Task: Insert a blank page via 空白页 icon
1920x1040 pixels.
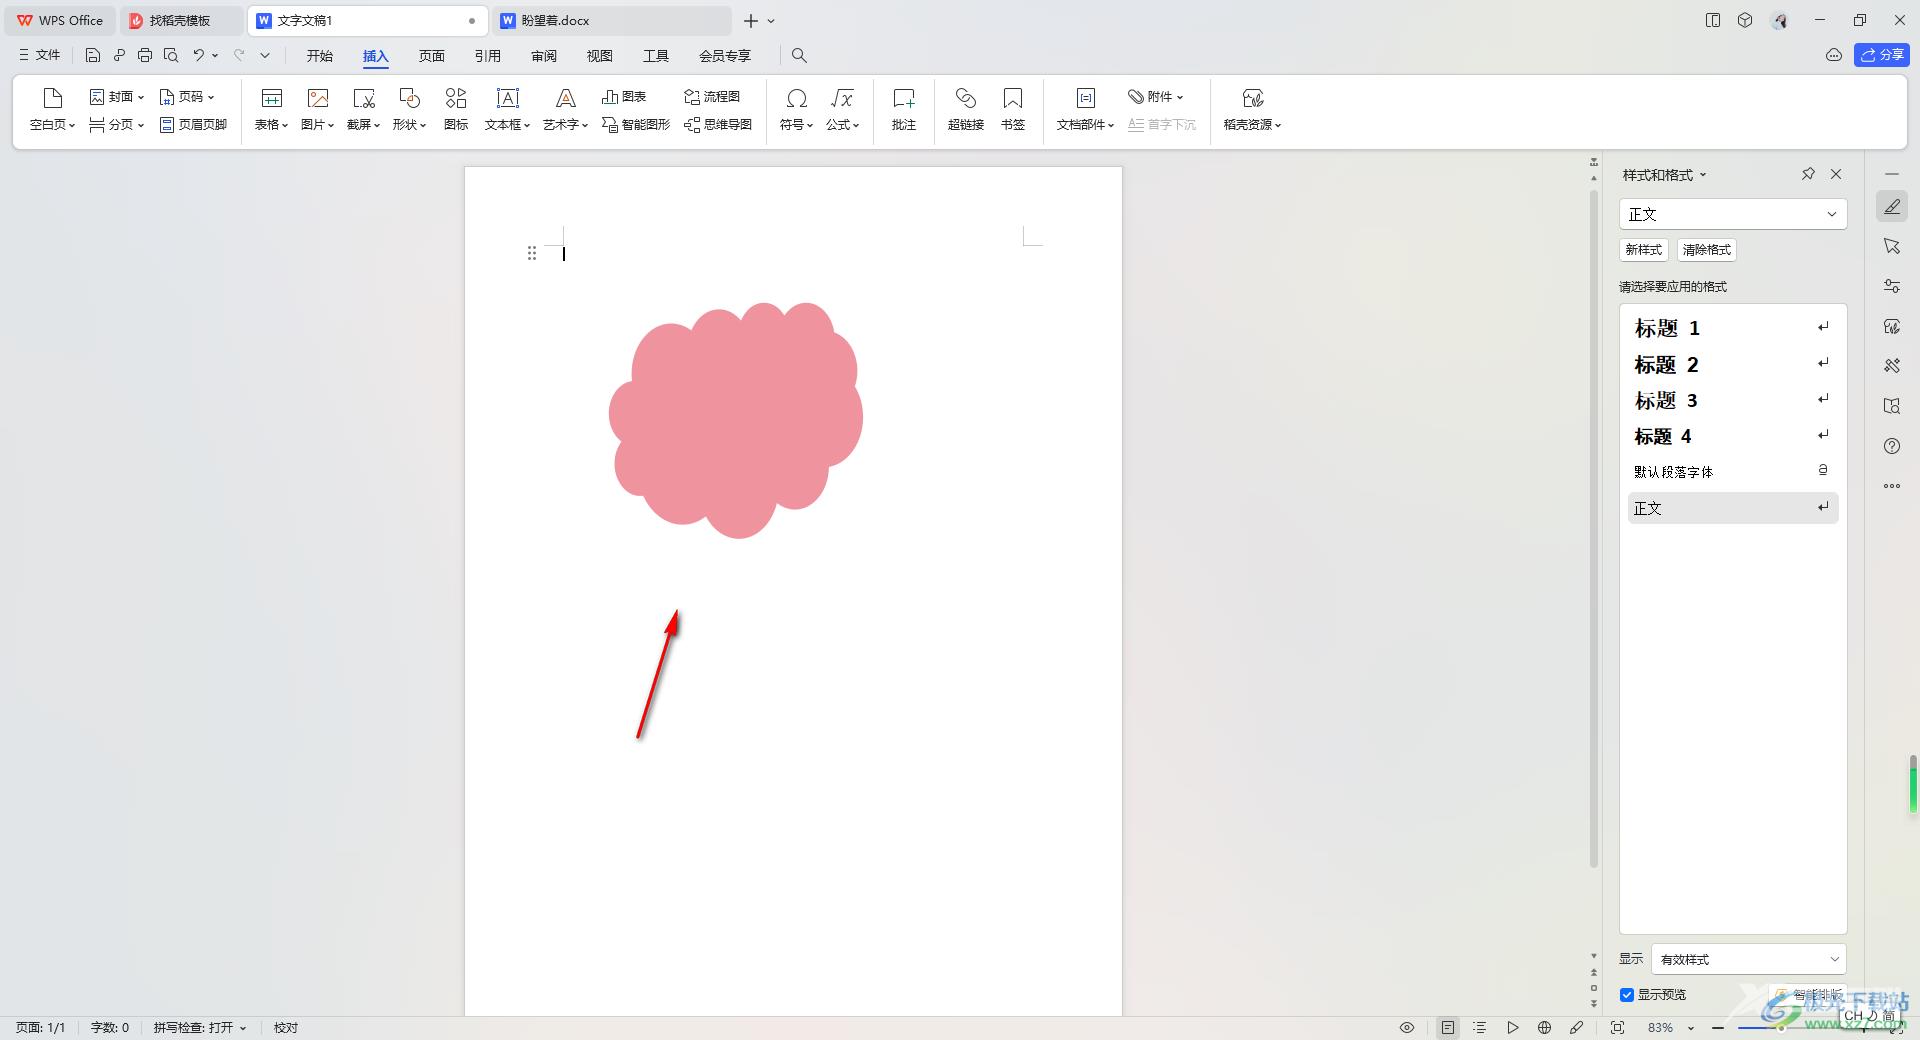Action: click(52, 98)
